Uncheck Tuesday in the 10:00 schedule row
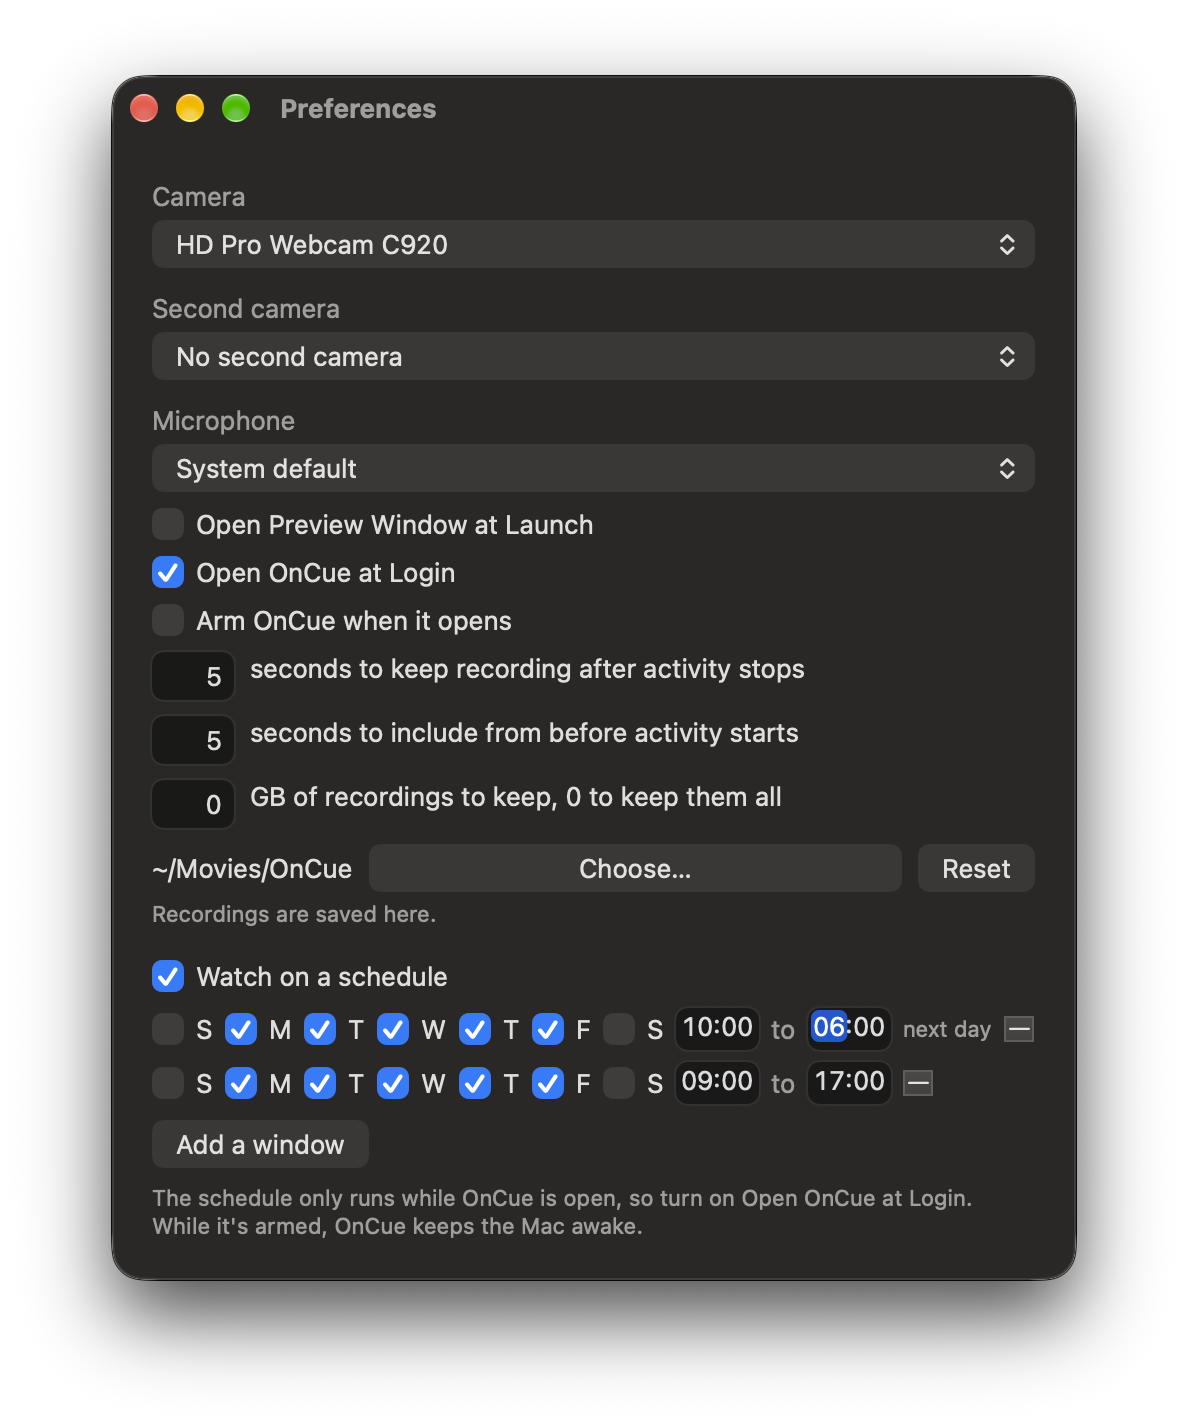Image resolution: width=1188 pixels, height=1428 pixels. pos(320,1029)
